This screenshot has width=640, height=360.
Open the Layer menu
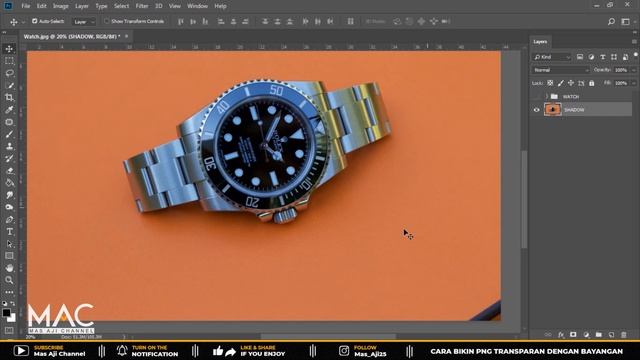point(82,6)
